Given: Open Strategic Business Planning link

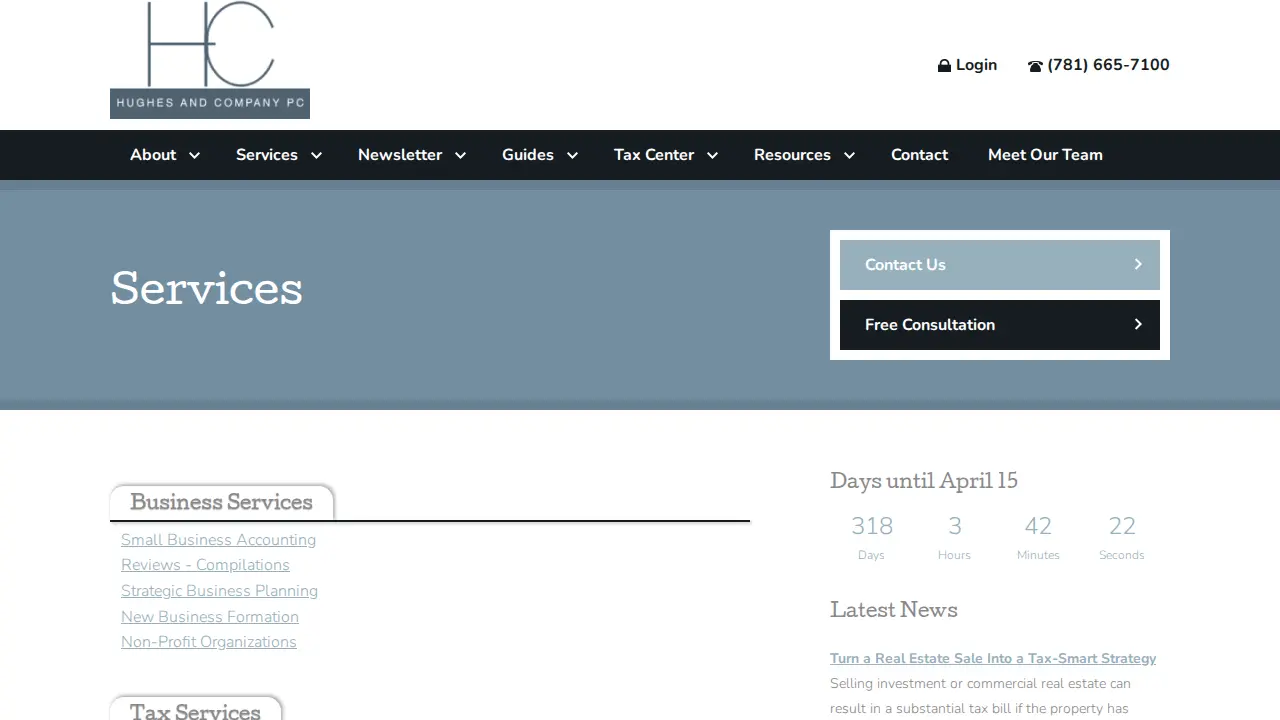Looking at the screenshot, I should tap(219, 591).
